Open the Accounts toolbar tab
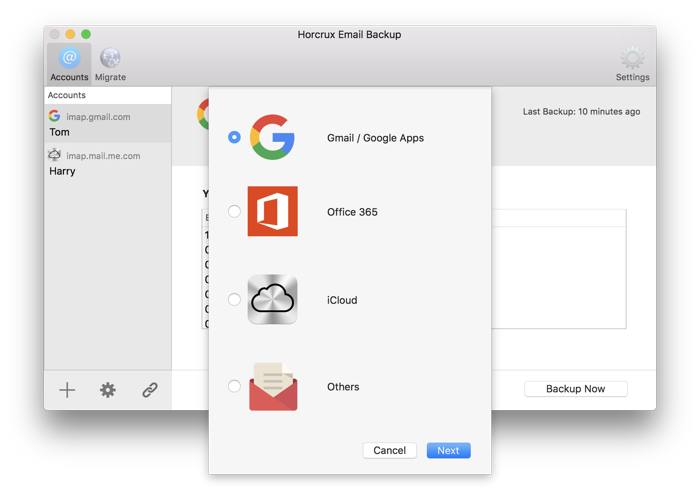 click(69, 64)
